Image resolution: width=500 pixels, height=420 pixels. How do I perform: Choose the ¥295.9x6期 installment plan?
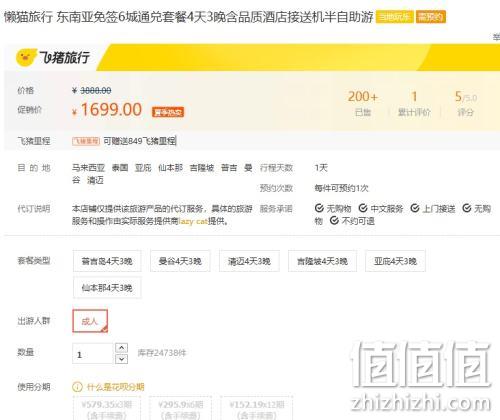click(180, 409)
